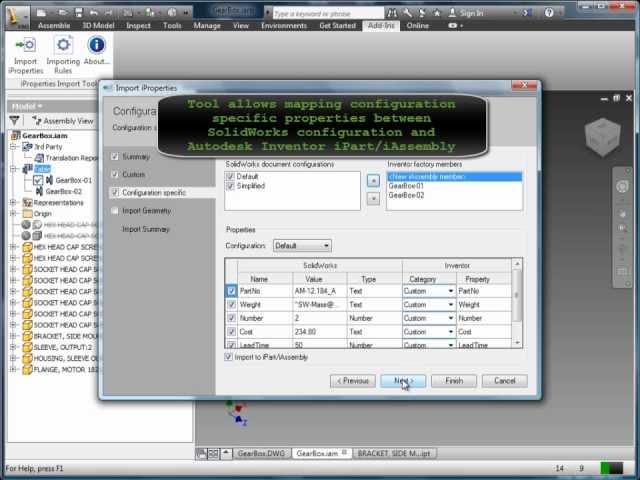This screenshot has width=640, height=480.
Task: Collapse the Table tree node
Action: click(x=13, y=169)
